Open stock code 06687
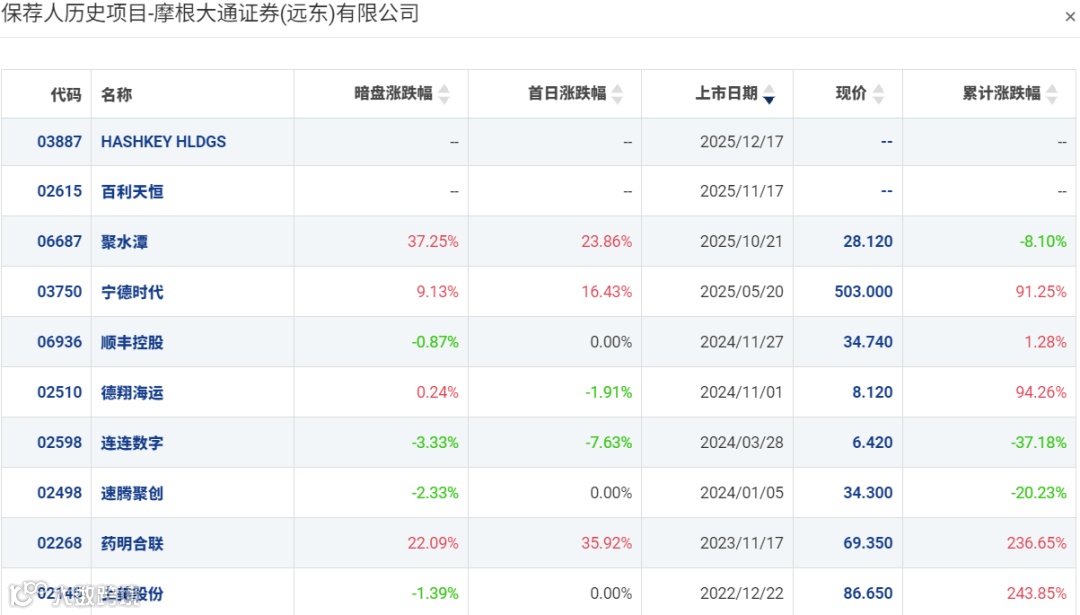This screenshot has height=615, width=1080. (59, 242)
